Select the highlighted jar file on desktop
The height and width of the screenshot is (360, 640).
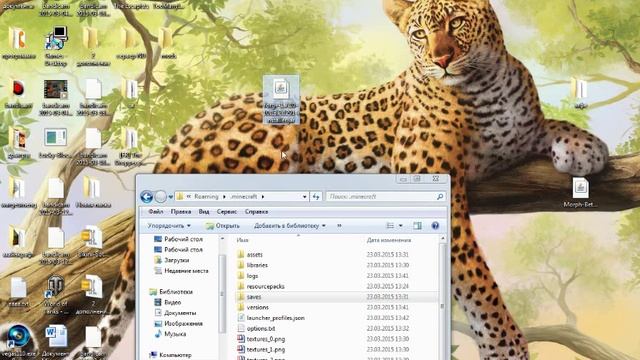281,100
